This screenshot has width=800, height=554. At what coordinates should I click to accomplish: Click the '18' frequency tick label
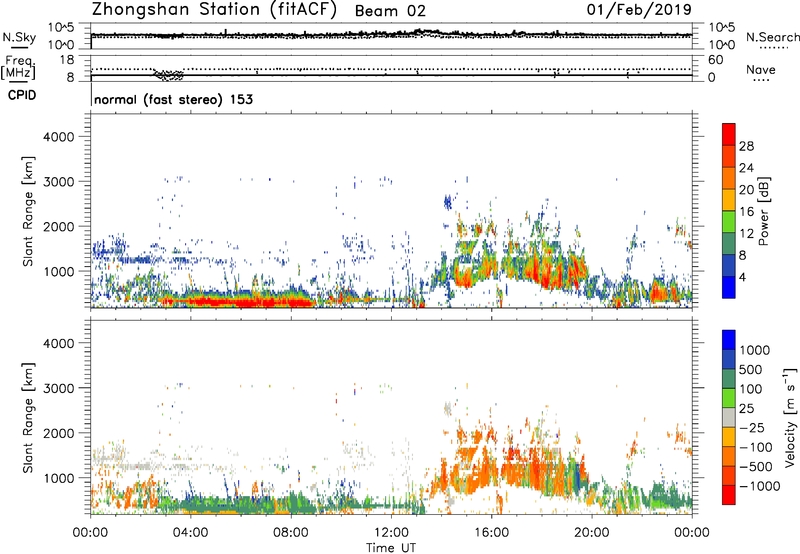click(x=67, y=60)
